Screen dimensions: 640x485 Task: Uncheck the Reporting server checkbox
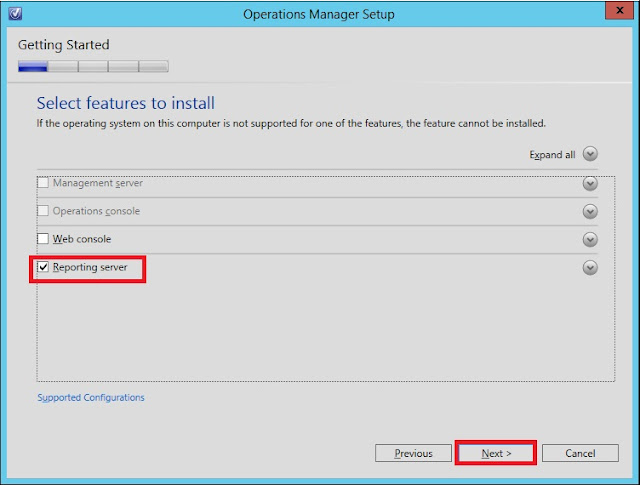[x=43, y=267]
